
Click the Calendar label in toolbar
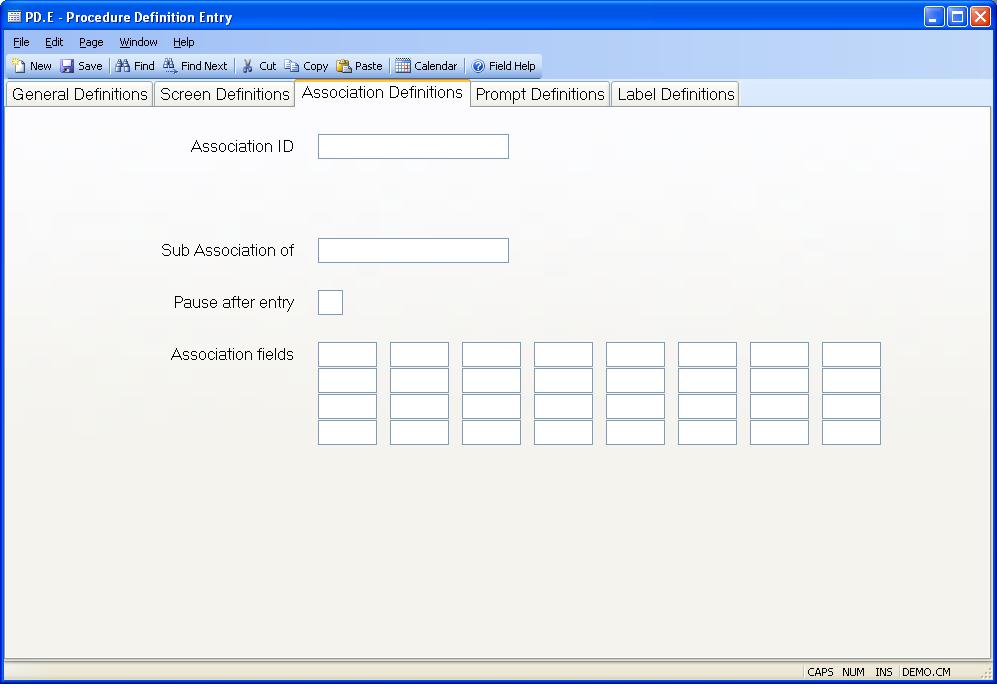pyautogui.click(x=436, y=66)
